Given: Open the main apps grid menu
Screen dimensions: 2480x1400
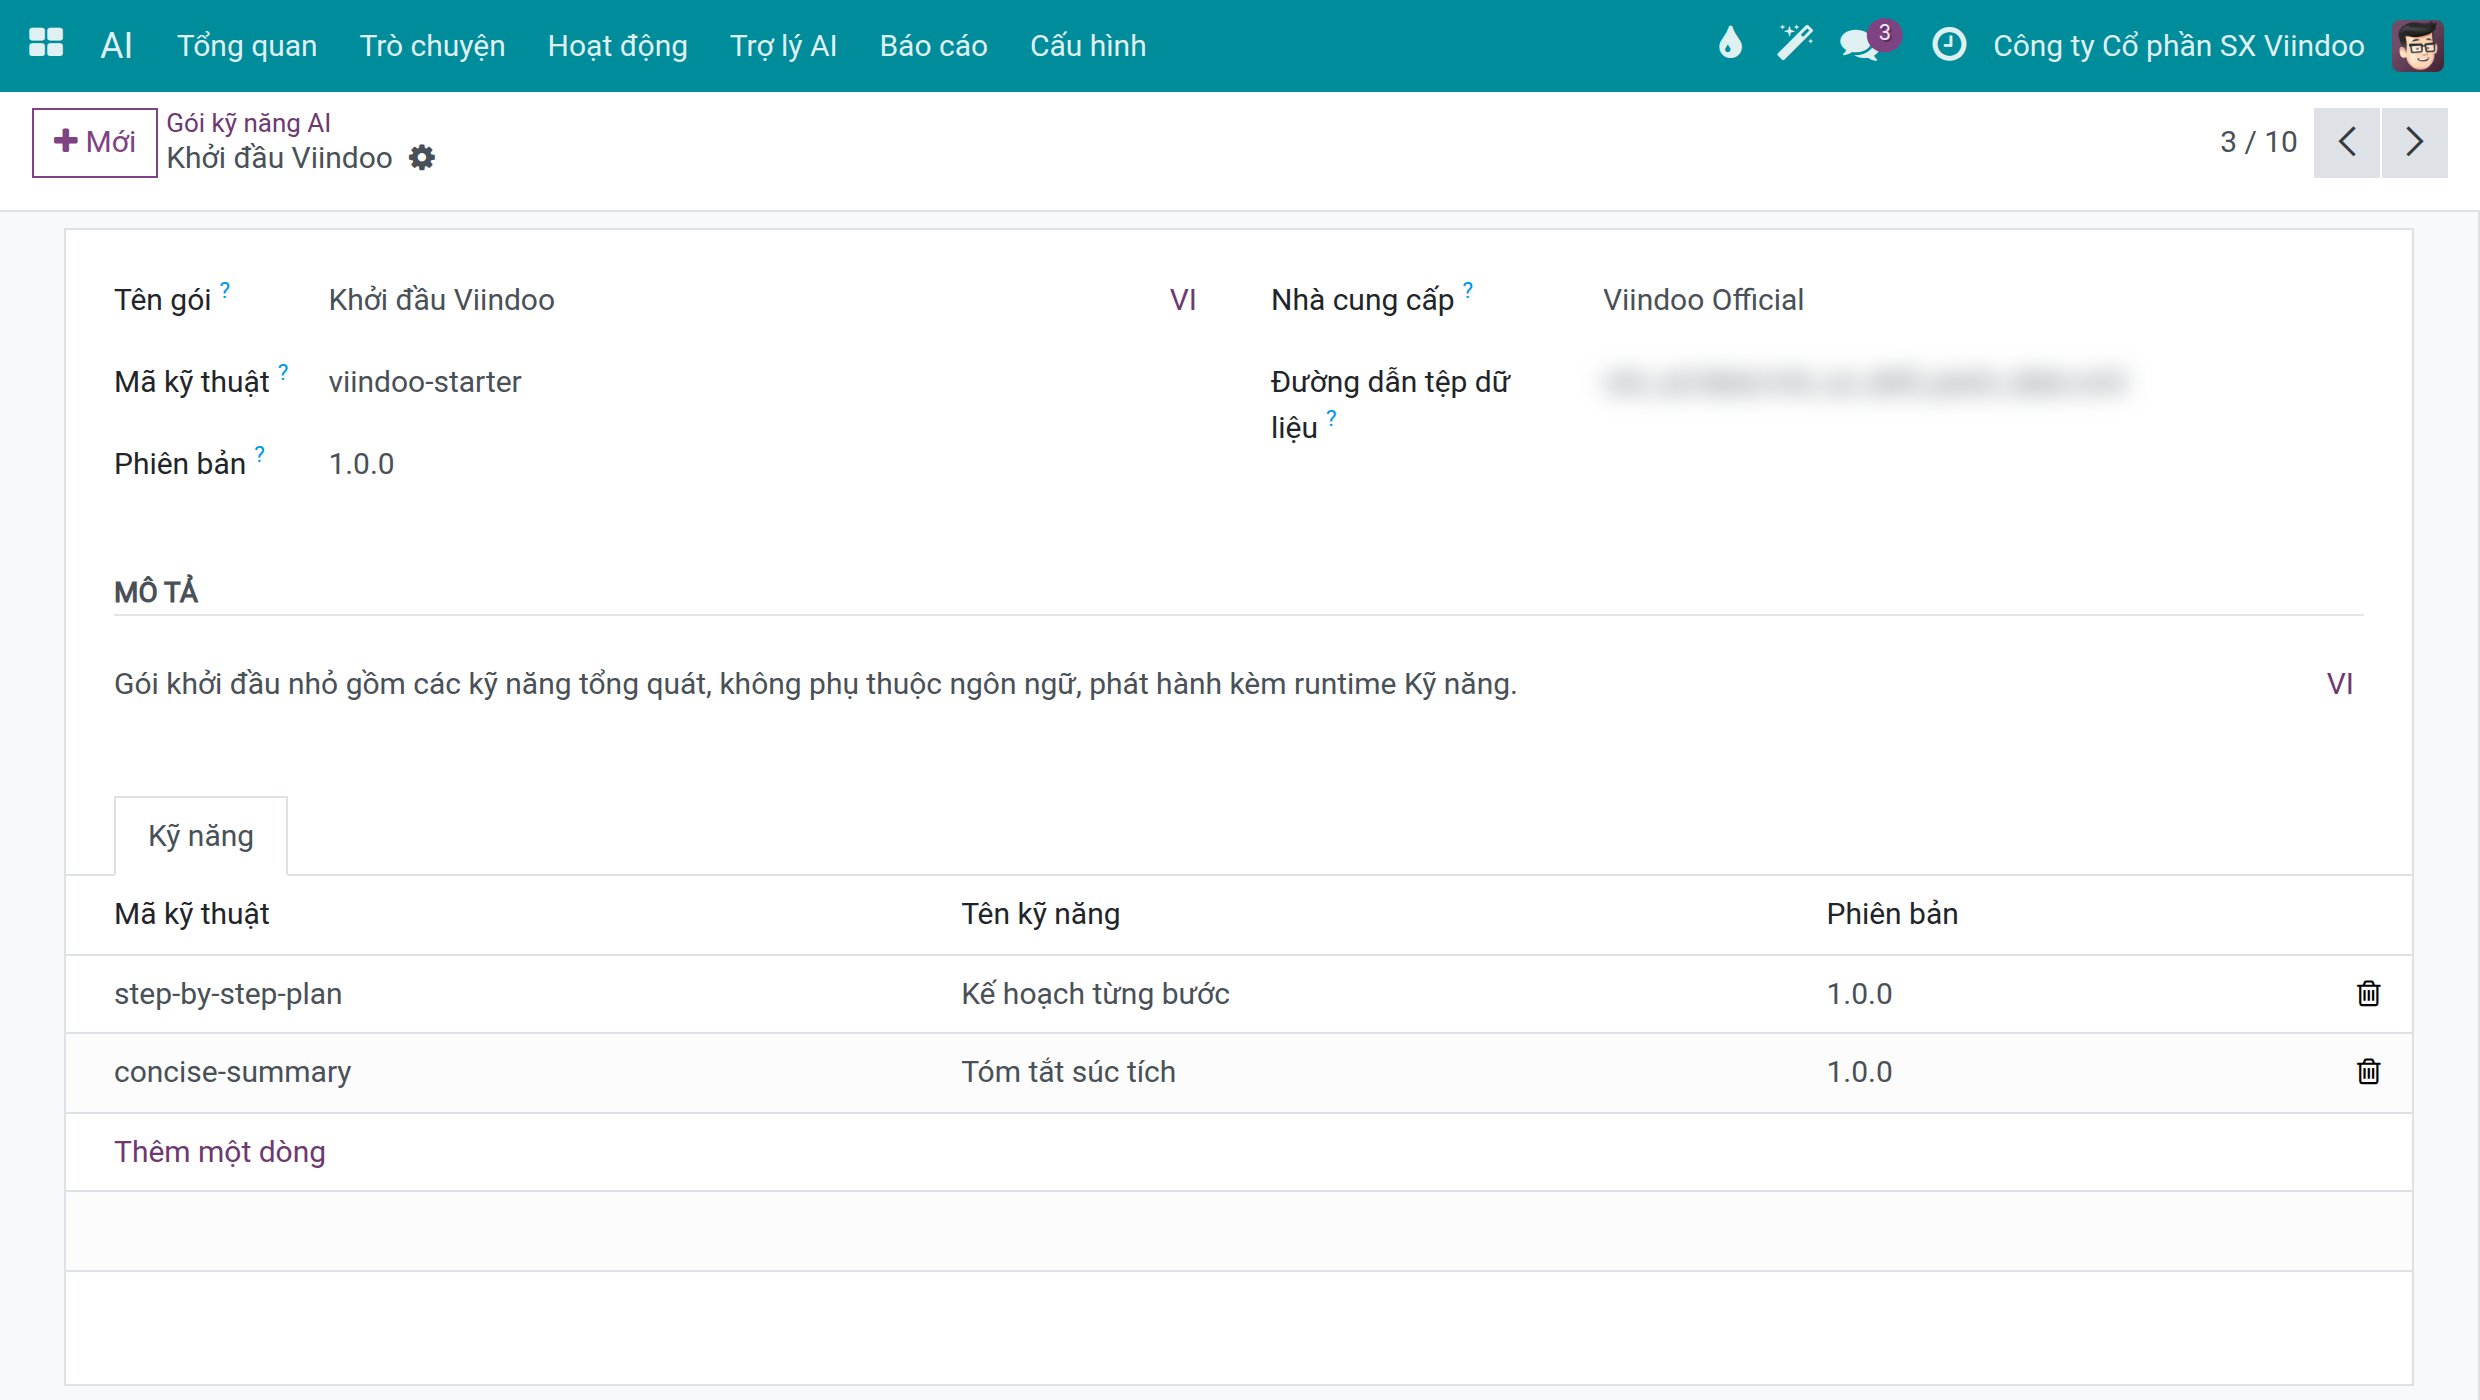Looking at the screenshot, I should pos(46,44).
